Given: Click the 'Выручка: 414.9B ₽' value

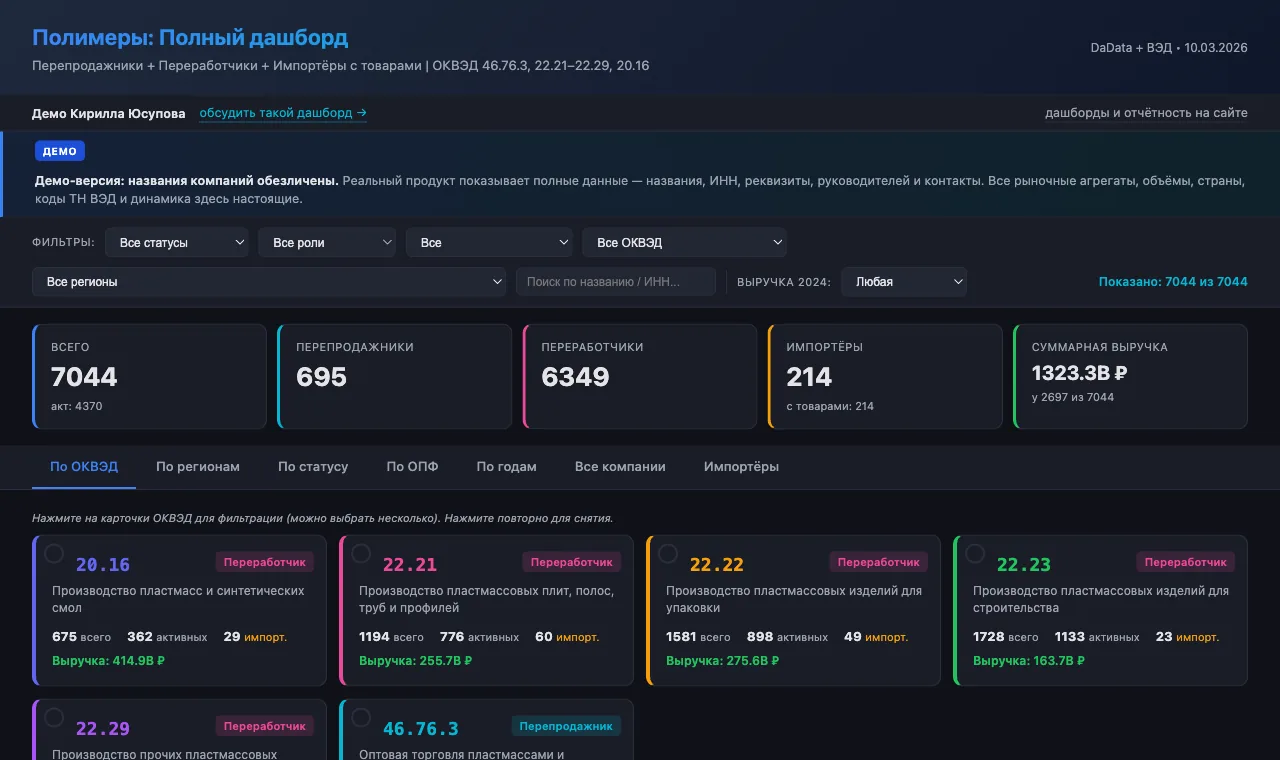Looking at the screenshot, I should [109, 661].
